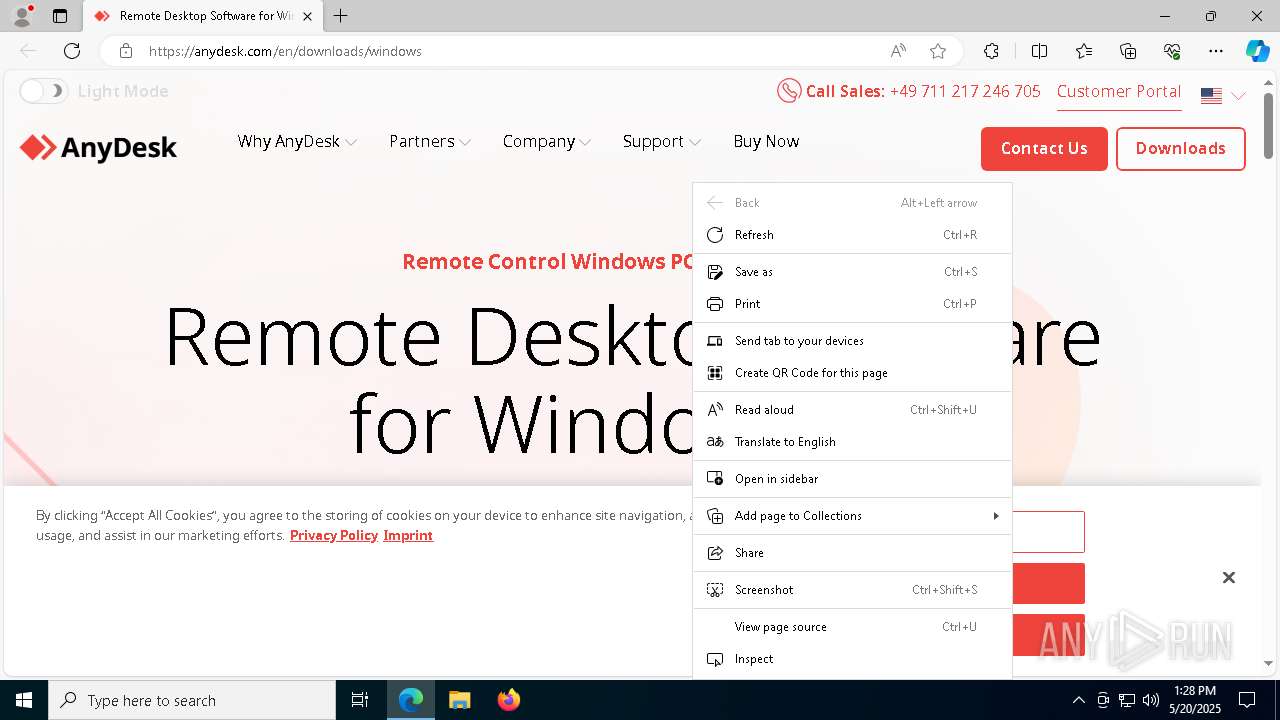Screen dimensions: 1280x720
Task: Choose Print from context menu
Action: (x=852, y=304)
